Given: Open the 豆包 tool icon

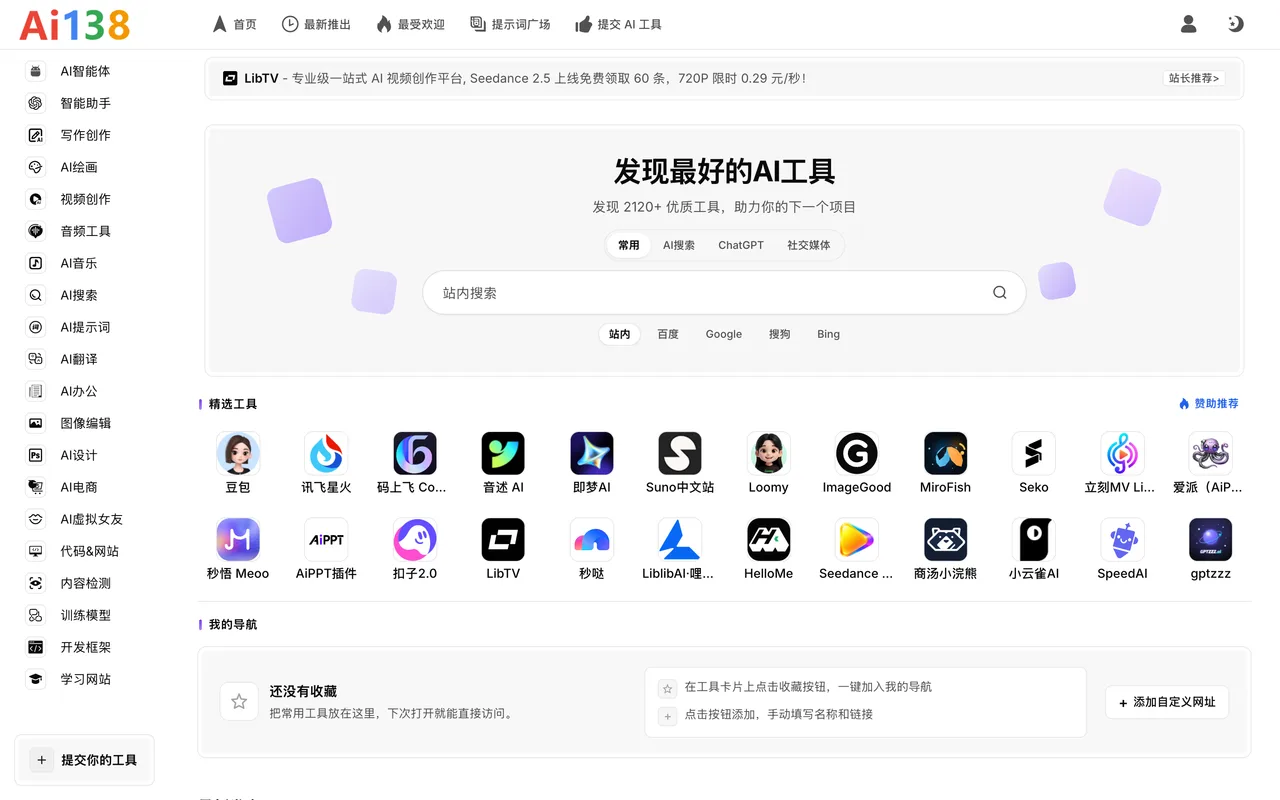Looking at the screenshot, I should coord(238,453).
